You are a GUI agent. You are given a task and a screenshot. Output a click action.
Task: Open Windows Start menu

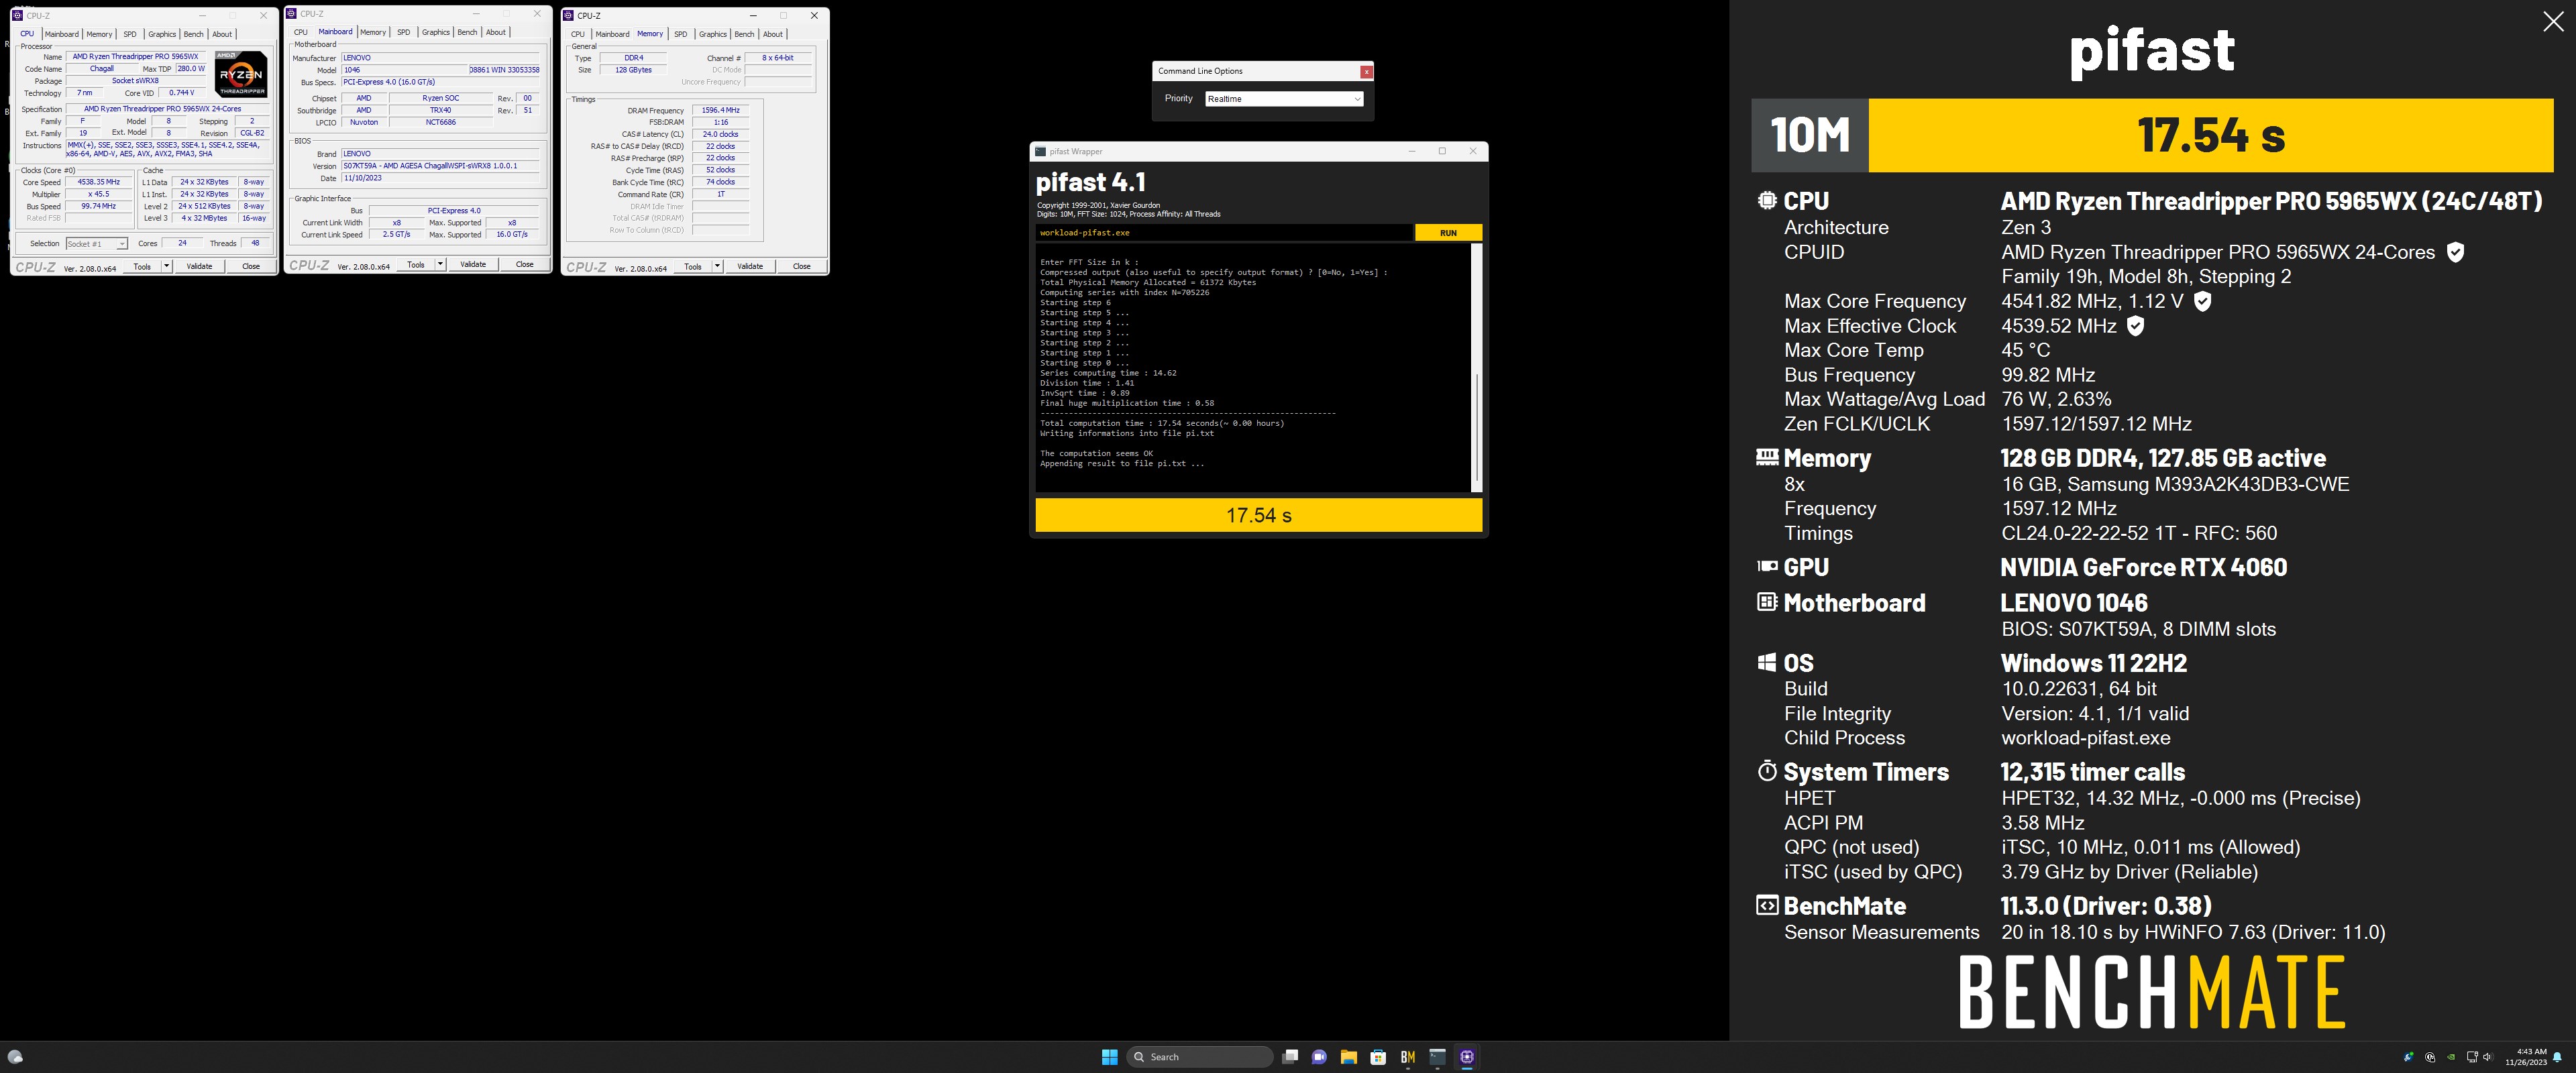point(1109,1057)
